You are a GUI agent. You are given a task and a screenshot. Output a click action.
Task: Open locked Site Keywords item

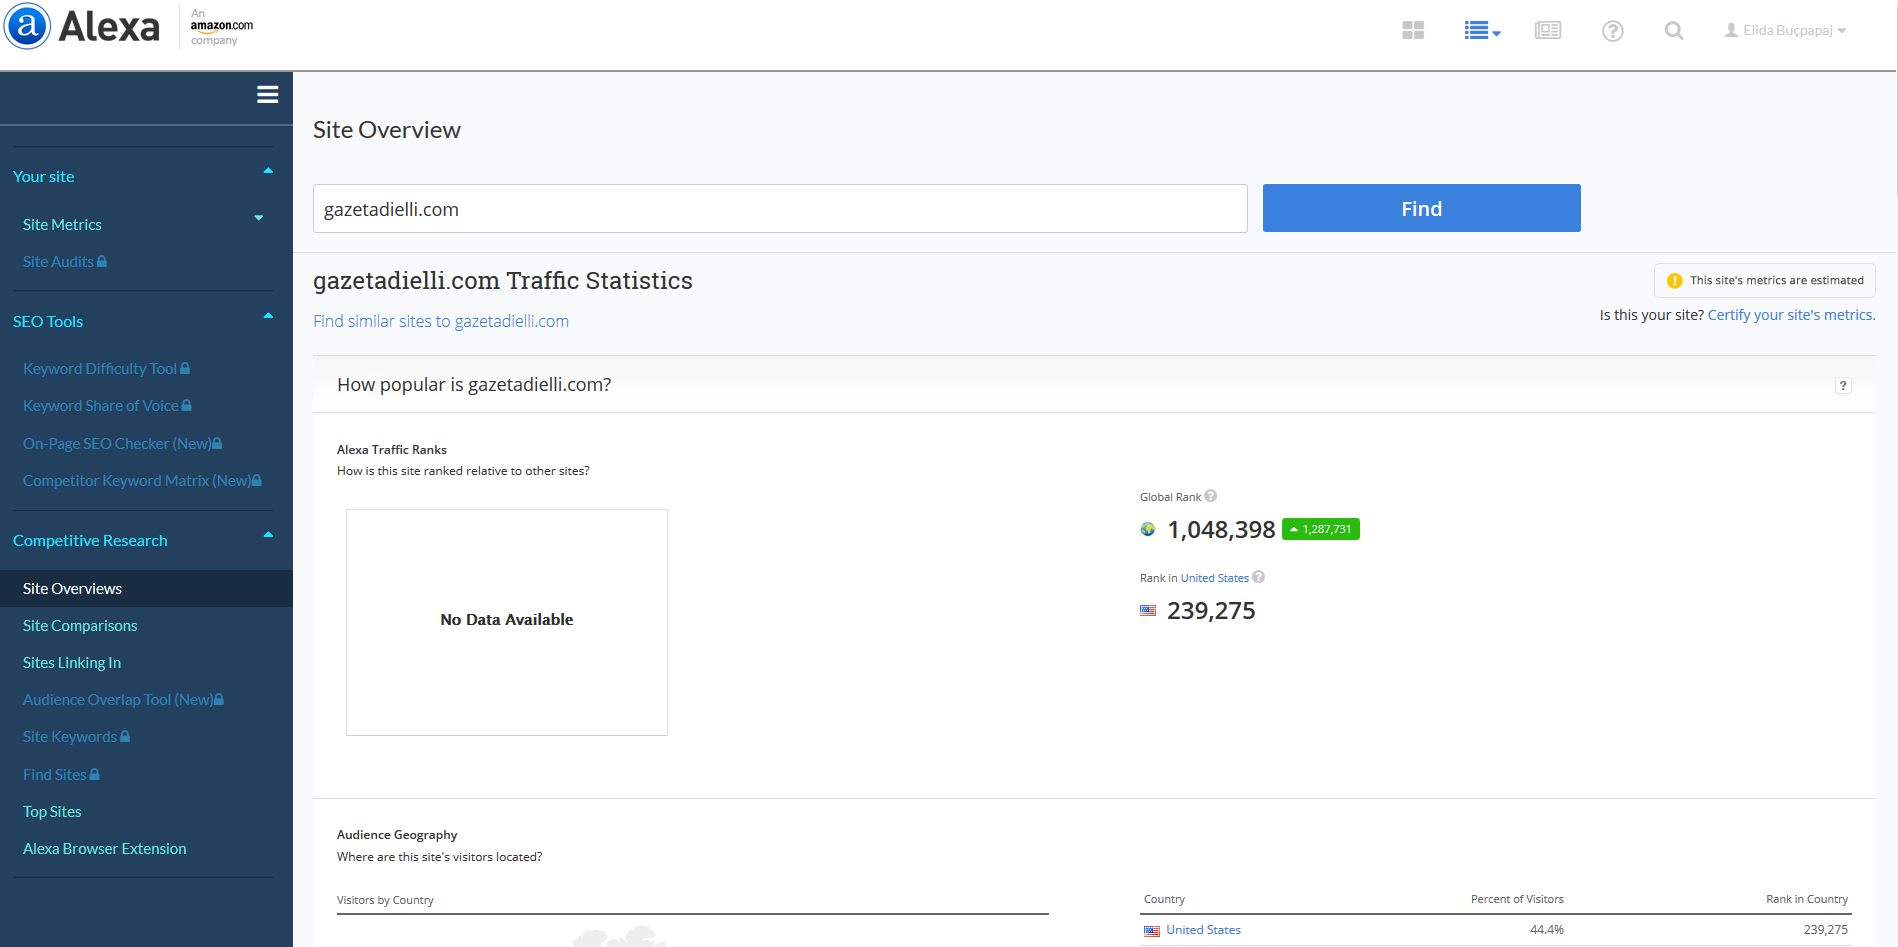[76, 737]
